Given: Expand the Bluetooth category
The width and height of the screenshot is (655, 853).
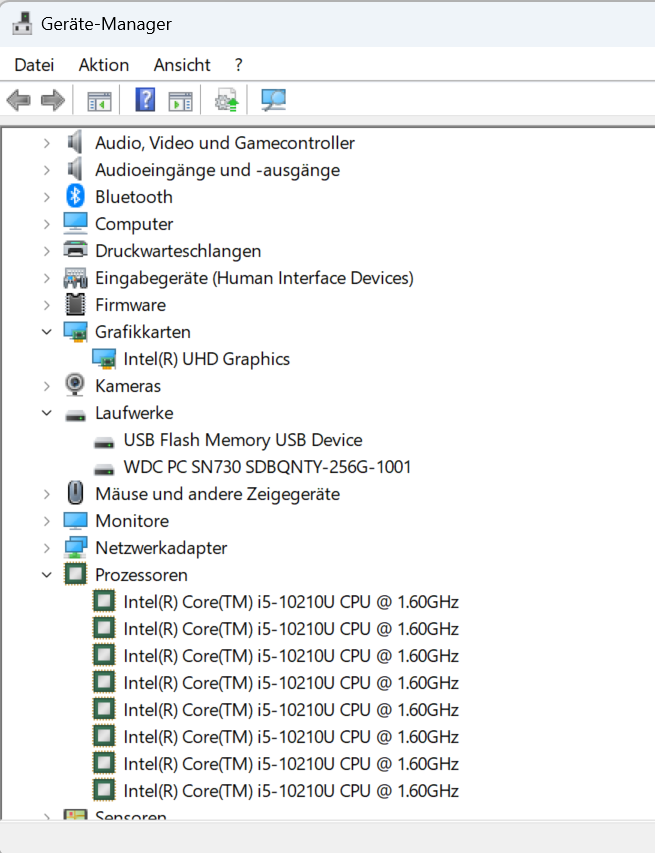Looking at the screenshot, I should [47, 197].
